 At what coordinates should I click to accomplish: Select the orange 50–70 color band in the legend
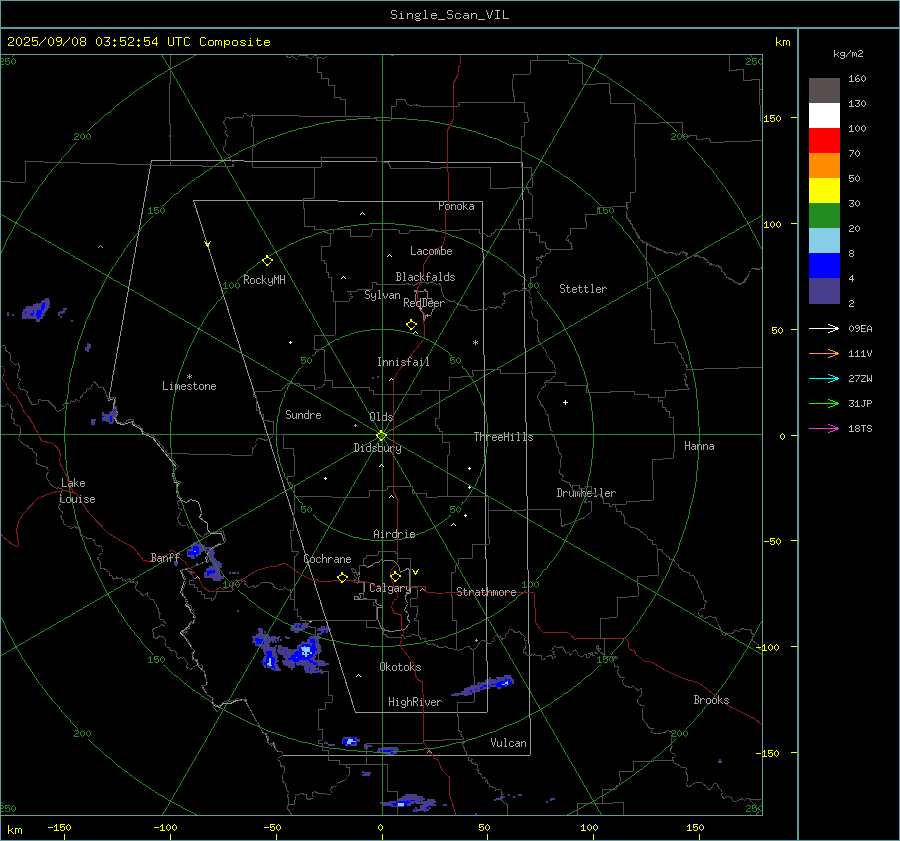tap(824, 166)
